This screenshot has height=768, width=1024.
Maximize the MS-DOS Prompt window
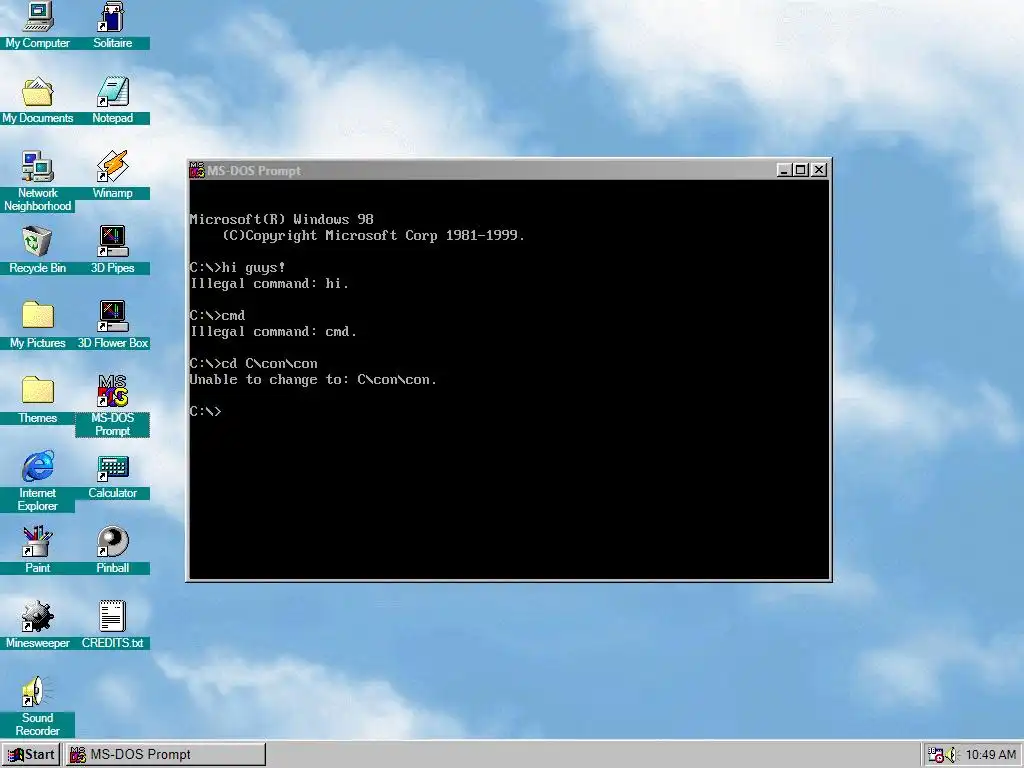pyautogui.click(x=801, y=170)
